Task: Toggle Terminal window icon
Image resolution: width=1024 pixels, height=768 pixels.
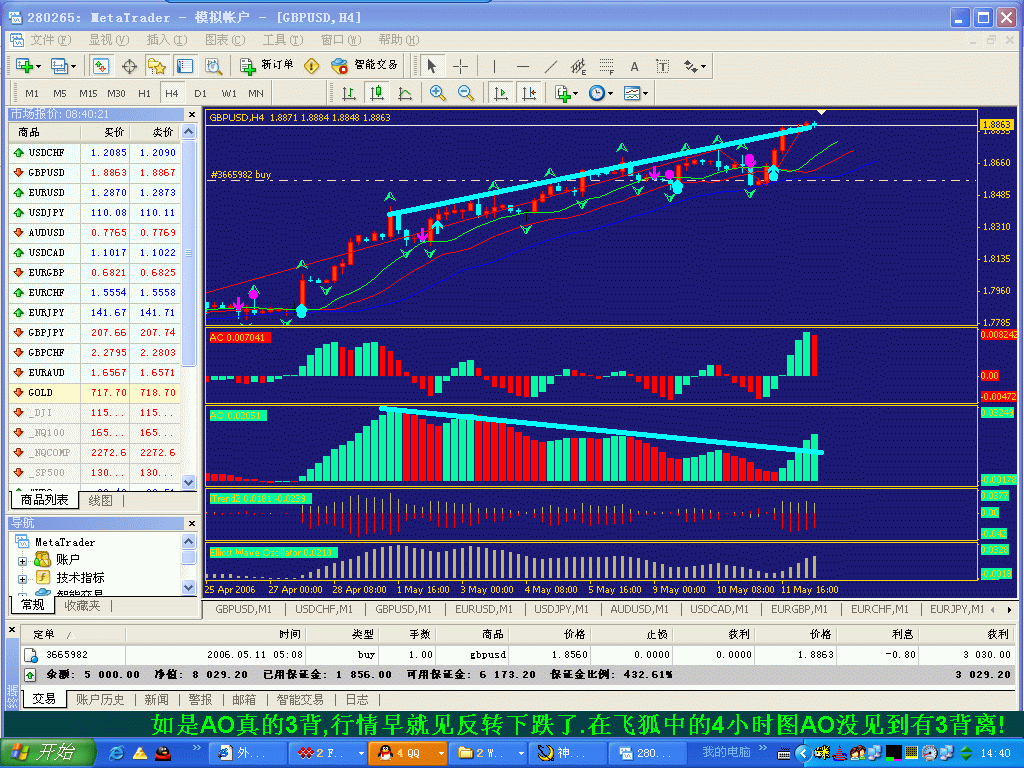Action: 185,66
